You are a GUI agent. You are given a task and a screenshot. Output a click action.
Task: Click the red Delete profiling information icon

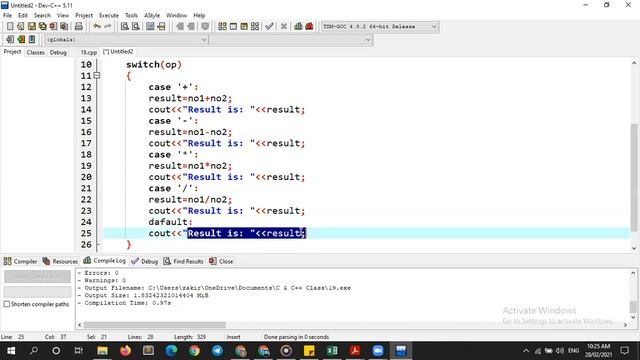coord(309,27)
